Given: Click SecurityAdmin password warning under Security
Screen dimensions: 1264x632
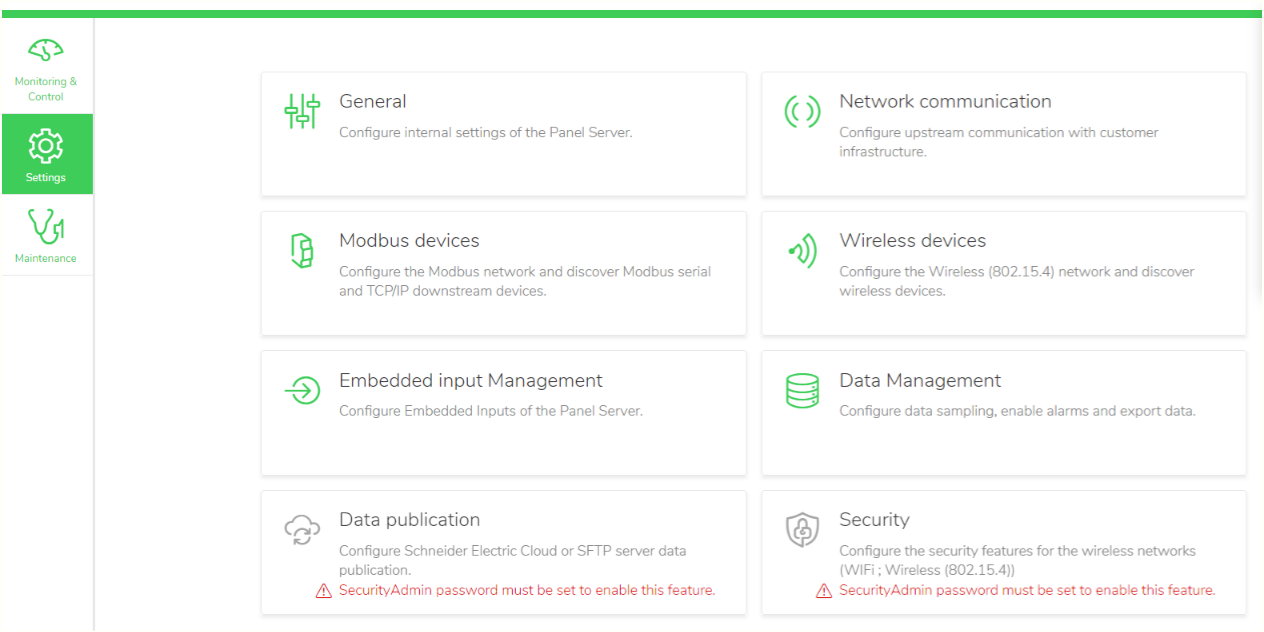Looking at the screenshot, I should [x=1027, y=591].
